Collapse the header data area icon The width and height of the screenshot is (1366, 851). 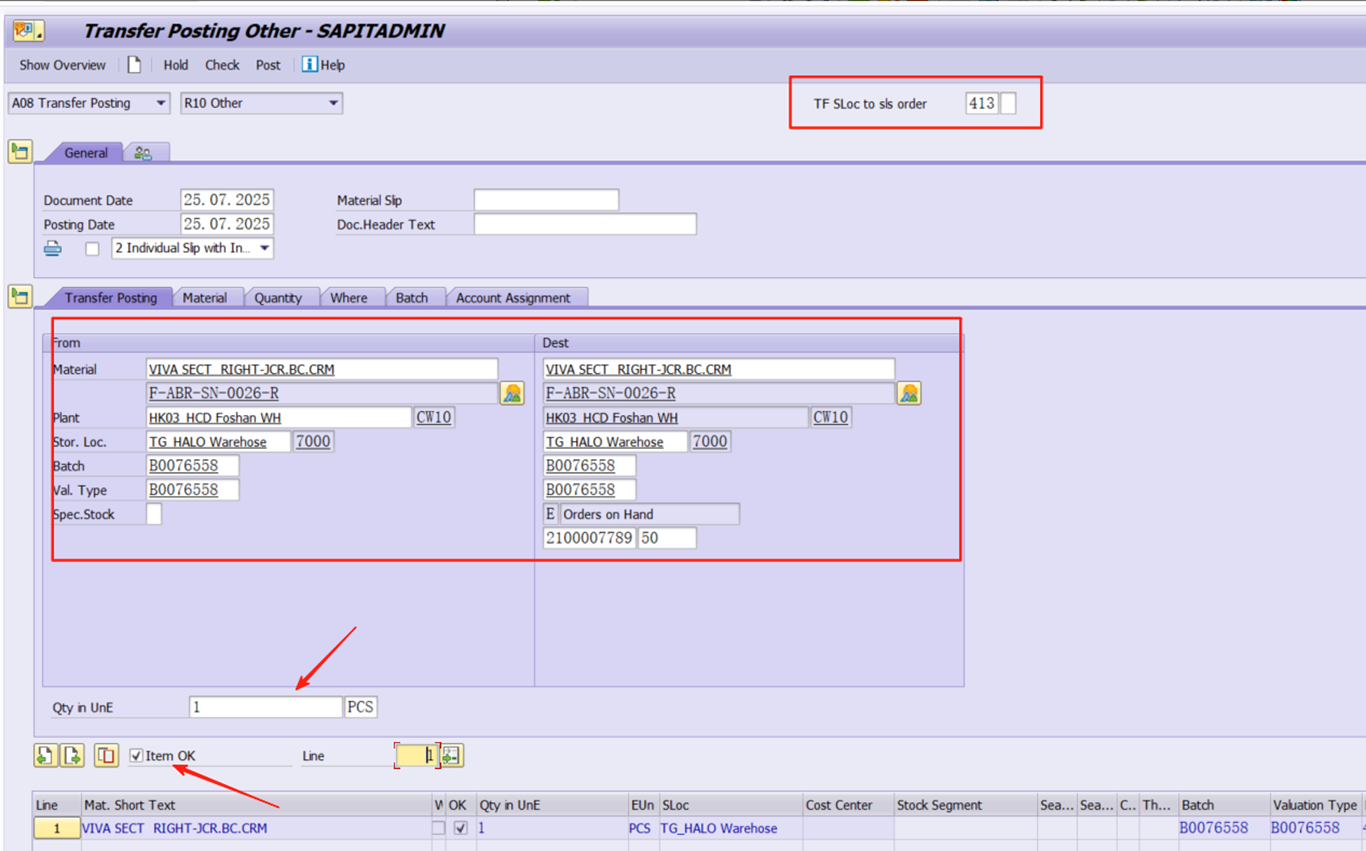(x=20, y=152)
